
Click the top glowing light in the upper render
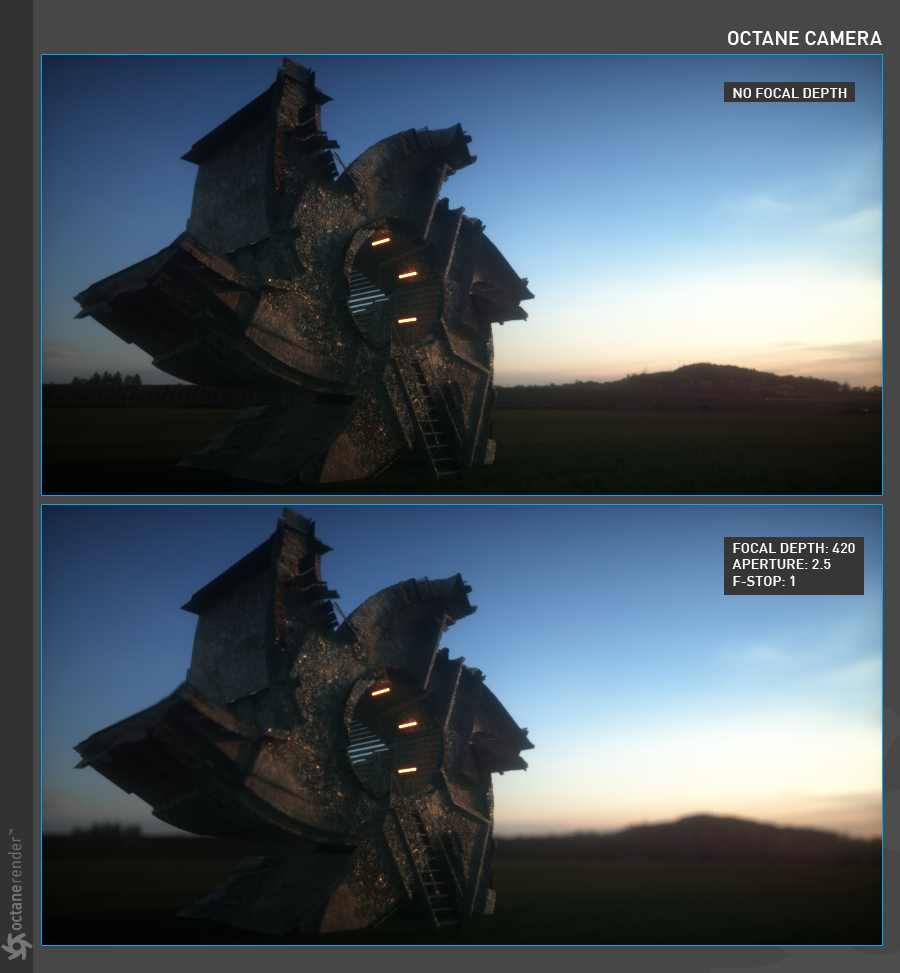[380, 241]
